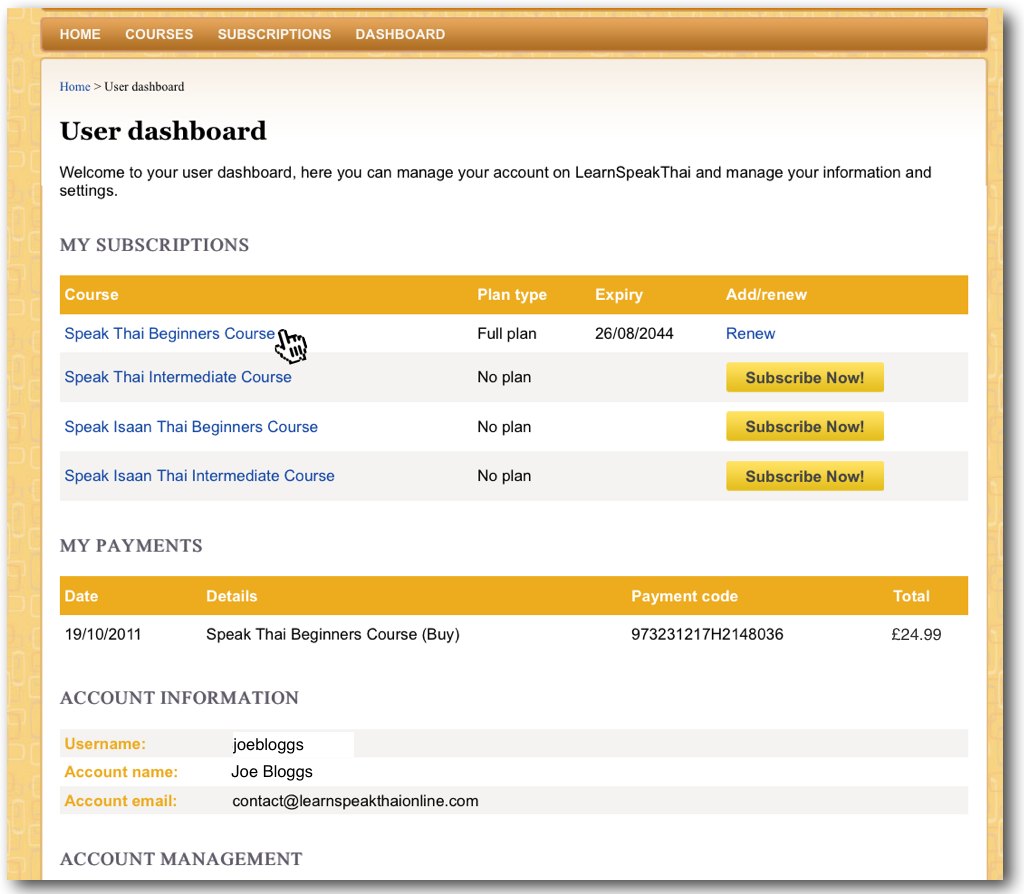Hit Subscribe Now for Isaan Thai Intermediate
This screenshot has height=894, width=1024.
pyautogui.click(x=804, y=477)
